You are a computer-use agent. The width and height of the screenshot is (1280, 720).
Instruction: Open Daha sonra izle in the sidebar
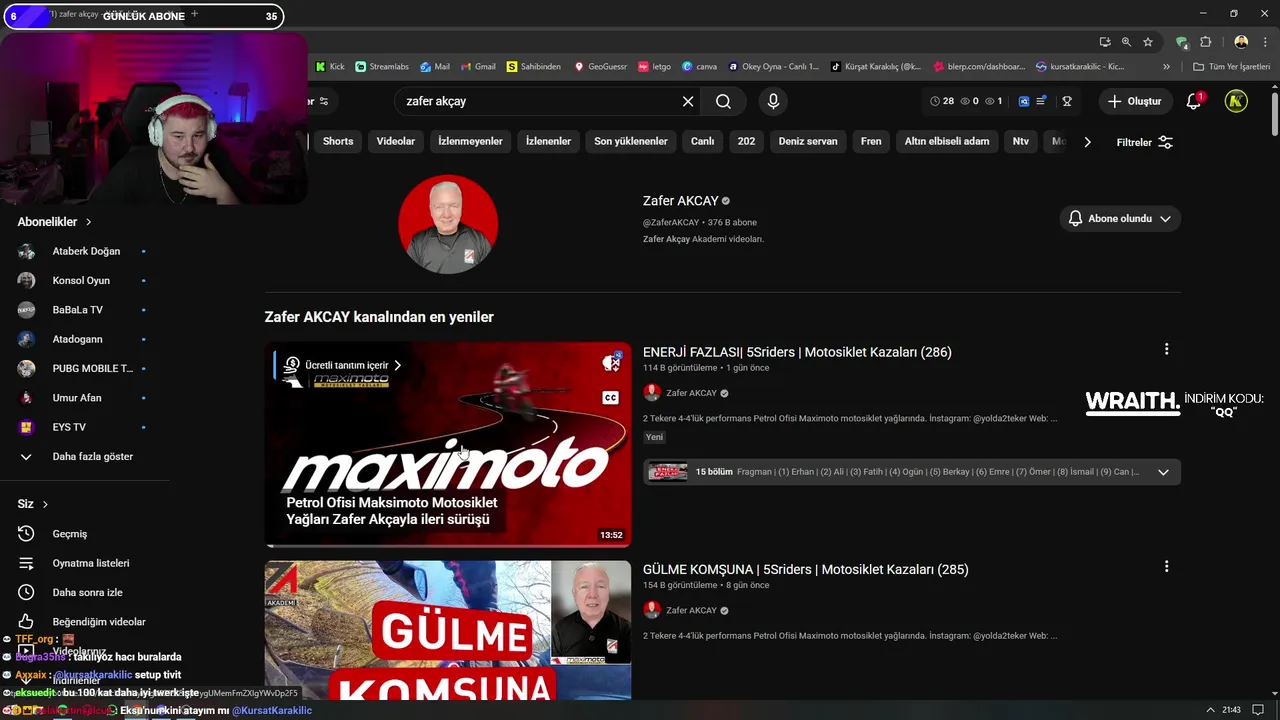click(87, 592)
